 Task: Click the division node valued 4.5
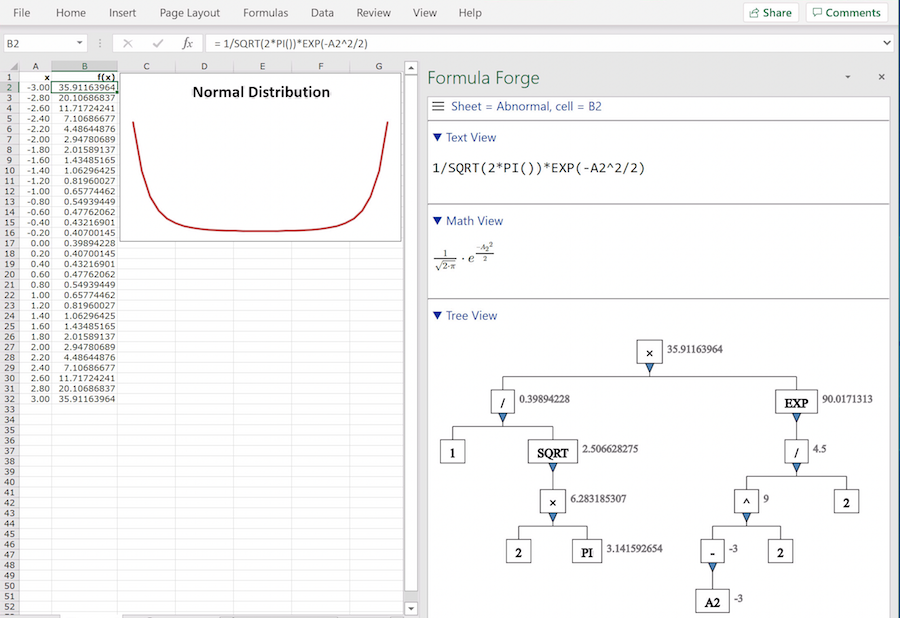(x=796, y=452)
